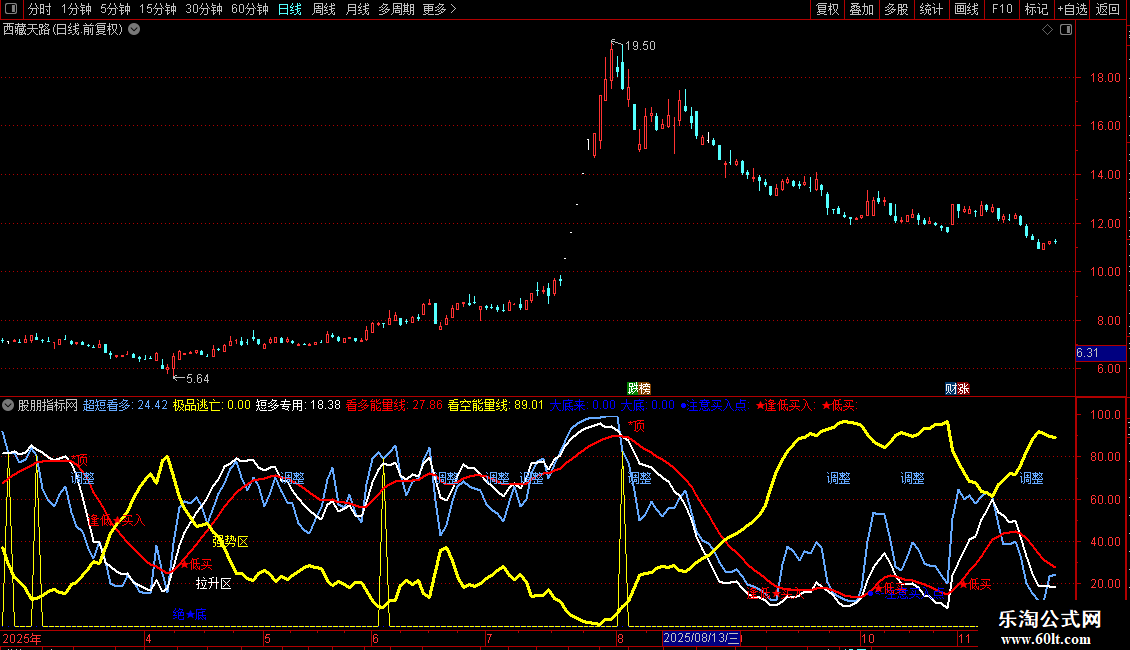Click the 强势区 label in indicator
1130x650 pixels.
click(x=230, y=541)
